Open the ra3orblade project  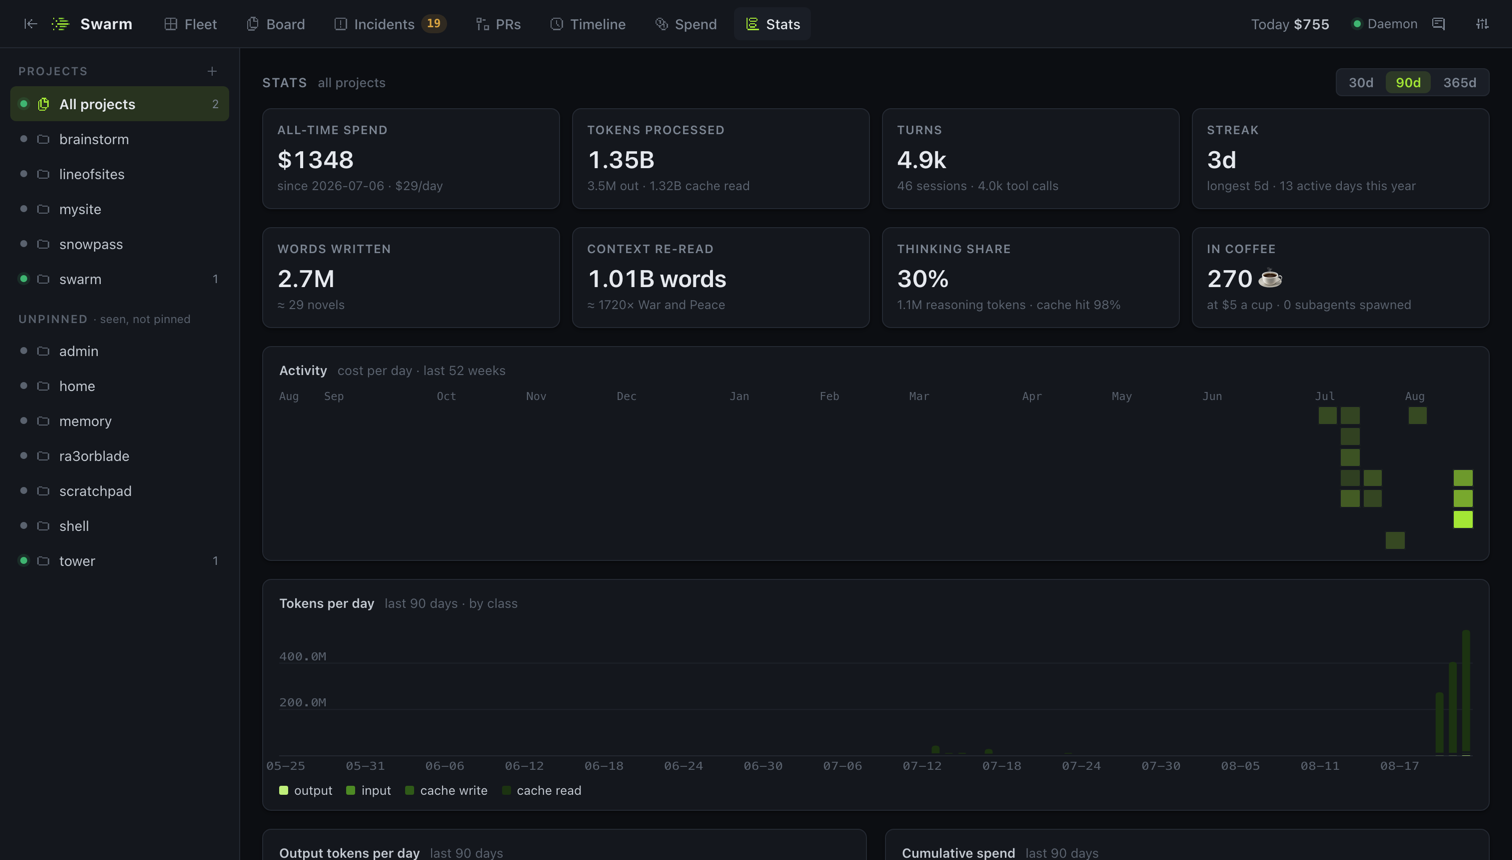(120, 456)
